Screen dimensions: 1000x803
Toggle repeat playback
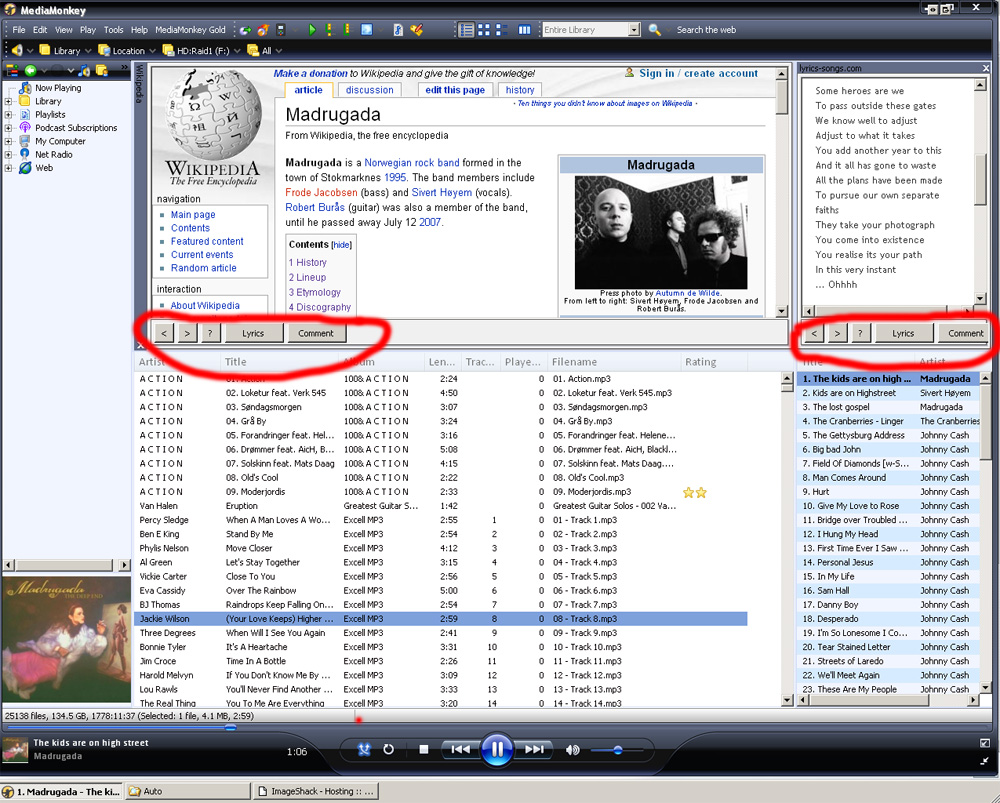pyautogui.click(x=388, y=749)
